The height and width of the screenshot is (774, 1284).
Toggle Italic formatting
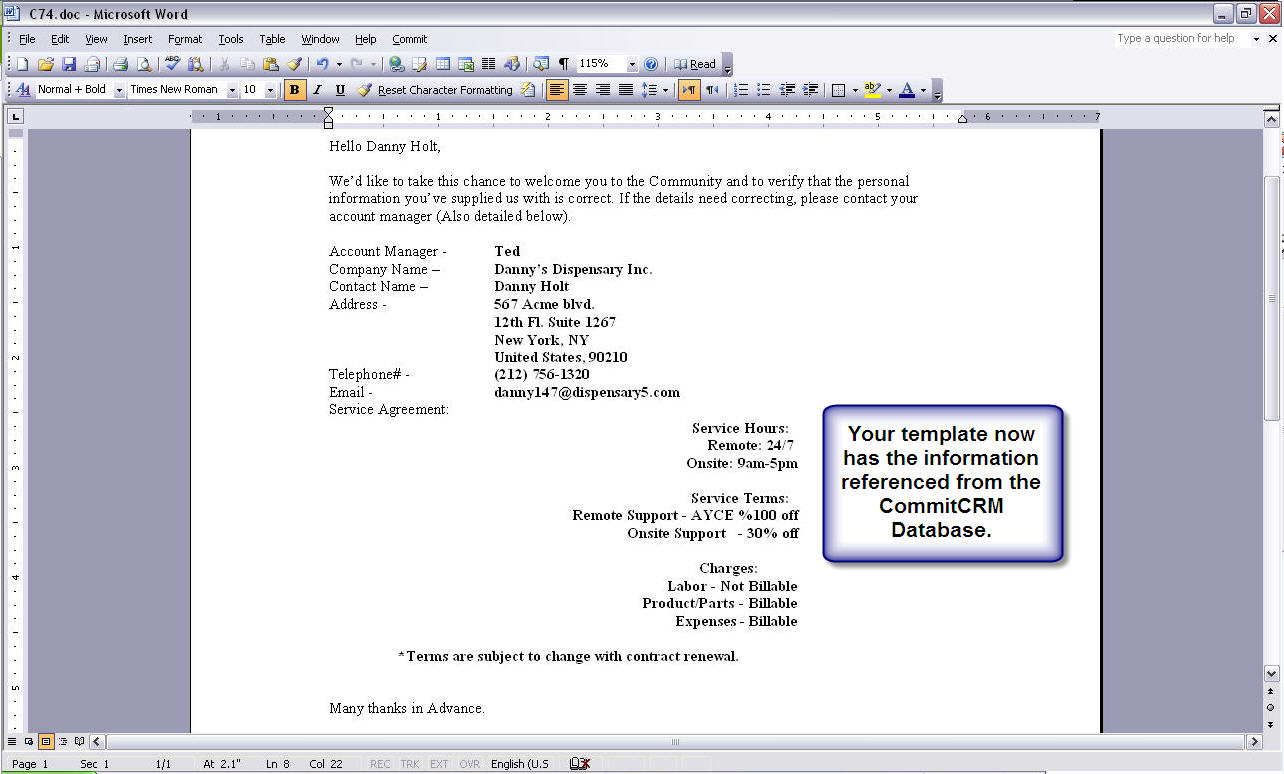click(x=317, y=90)
